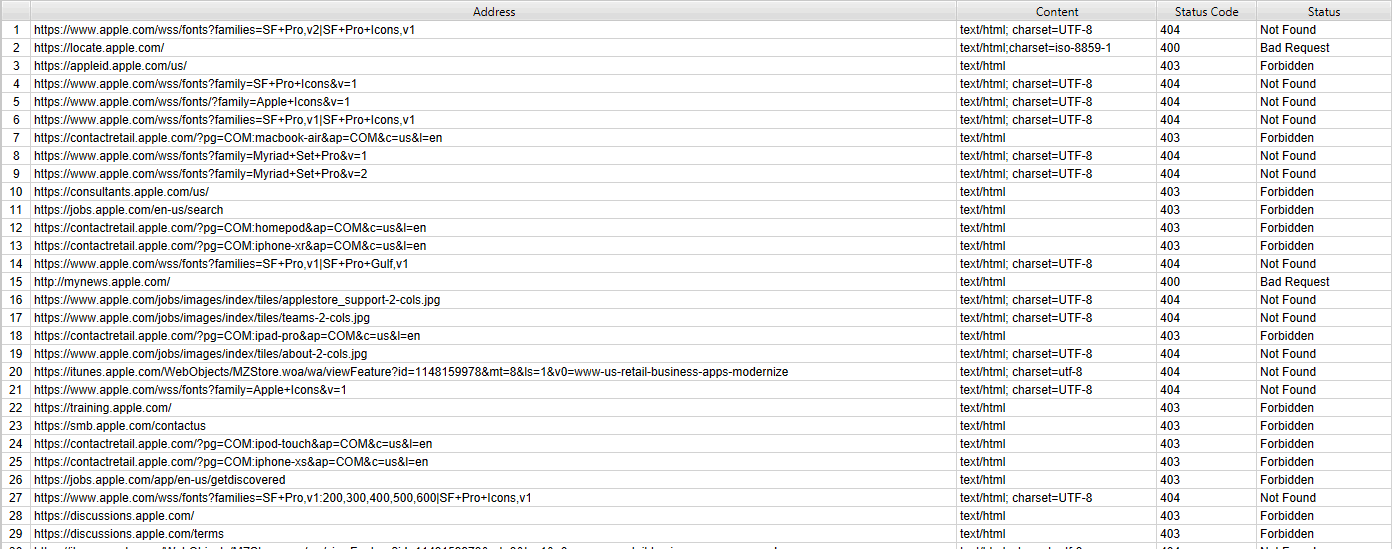Click the Status column header

click(x=1323, y=11)
